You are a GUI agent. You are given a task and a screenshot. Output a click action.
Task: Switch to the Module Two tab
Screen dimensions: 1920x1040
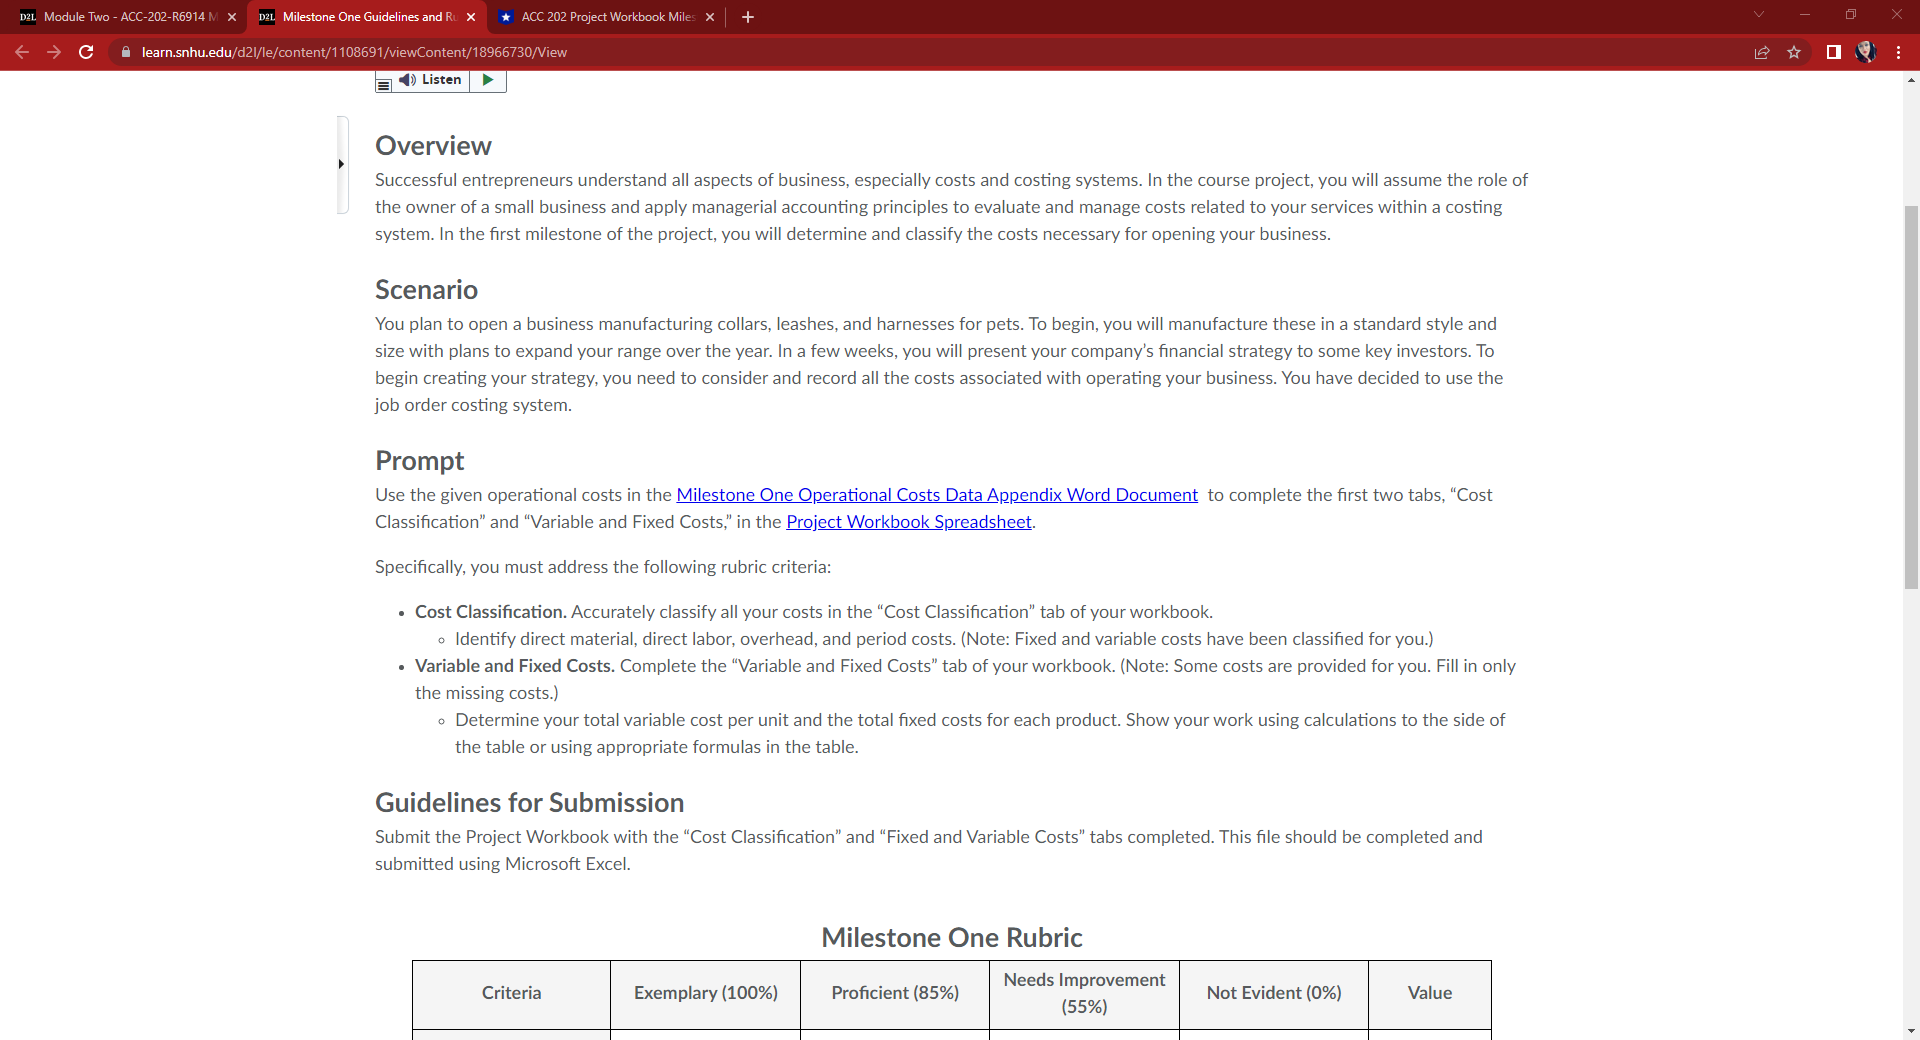point(120,16)
